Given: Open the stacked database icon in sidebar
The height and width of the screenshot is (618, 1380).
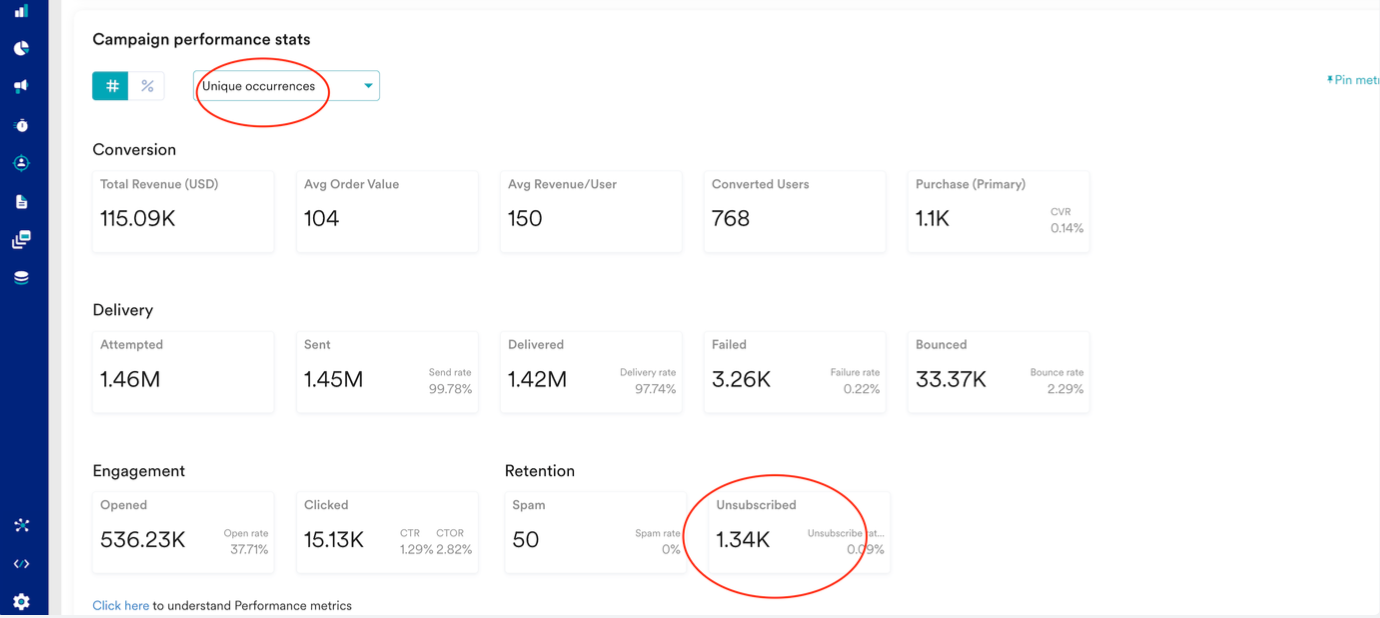Looking at the screenshot, I should [x=21, y=278].
